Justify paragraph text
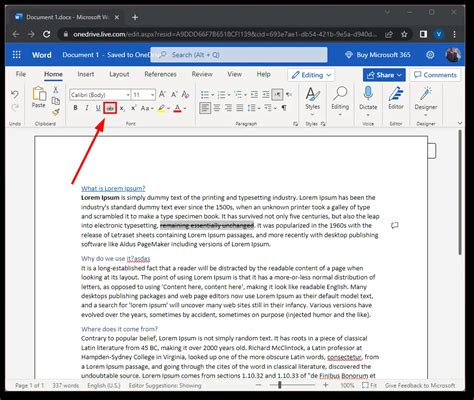This screenshot has height=400, width=474. coord(240,108)
